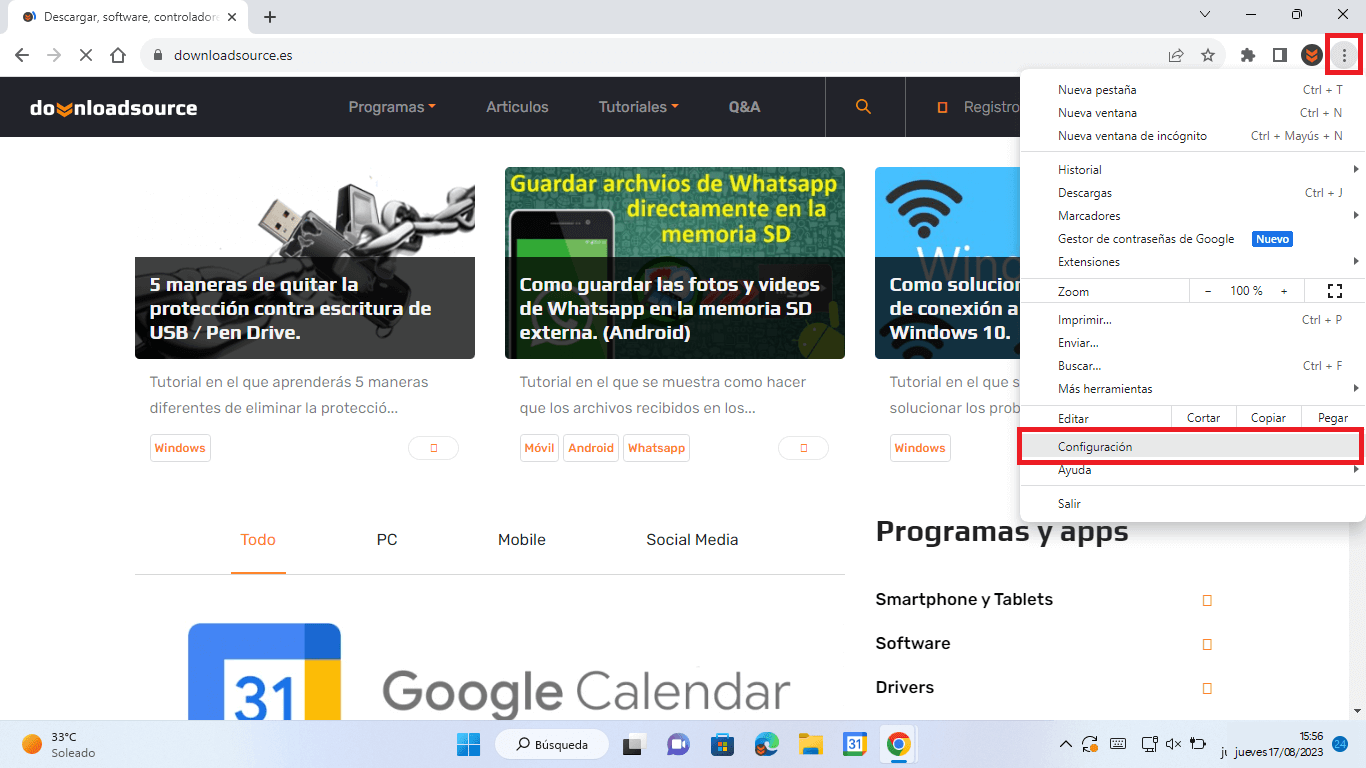Open Microsoft Edge from the taskbar
Viewport: 1366px width, 768px height.
[766, 744]
